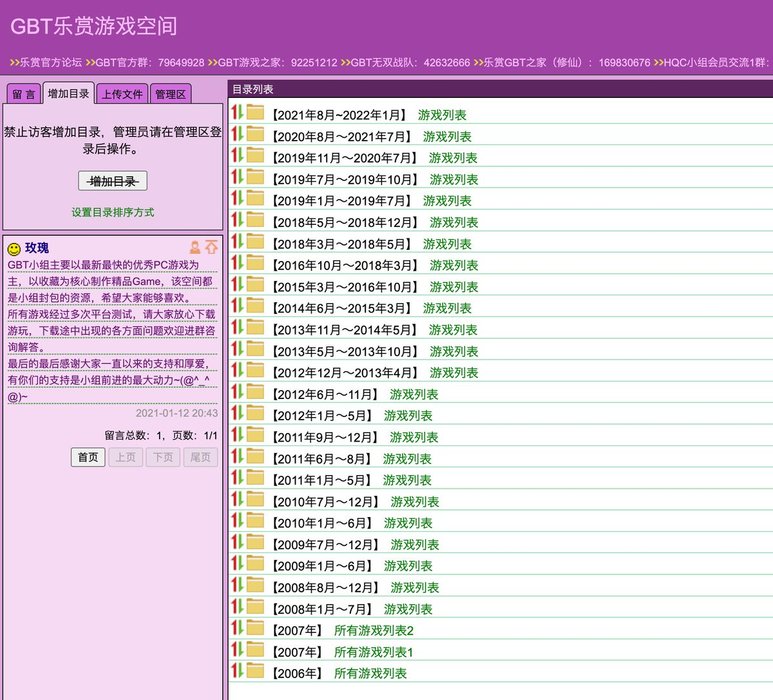773x700 pixels.
Task: Click the 首页 pagination button
Action: [x=88, y=457]
